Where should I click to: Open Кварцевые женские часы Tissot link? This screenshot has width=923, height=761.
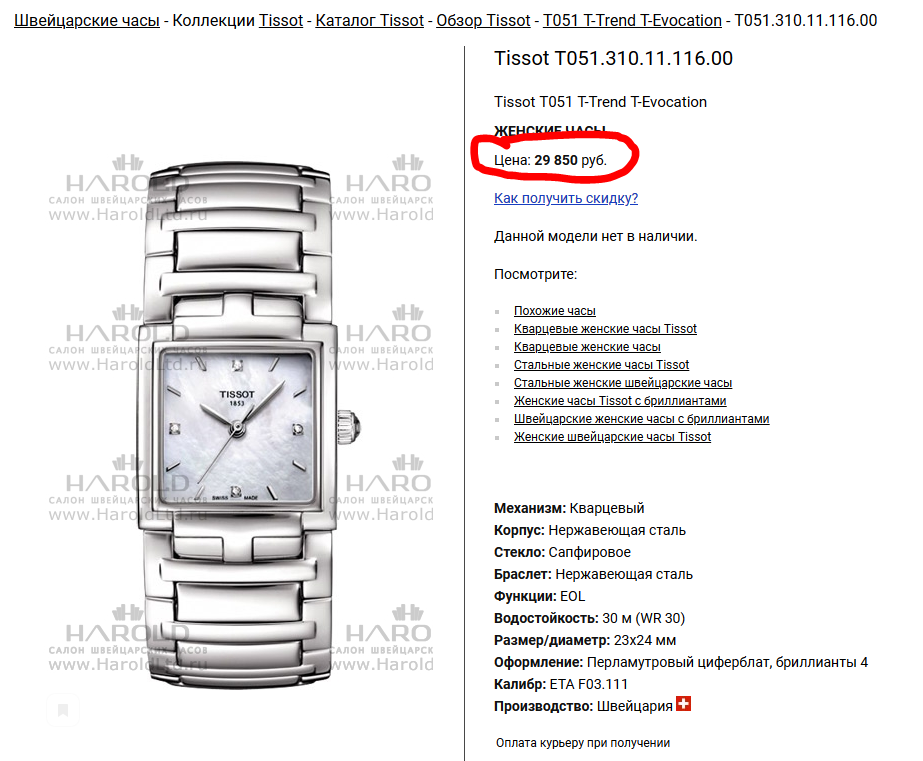pyautogui.click(x=605, y=329)
